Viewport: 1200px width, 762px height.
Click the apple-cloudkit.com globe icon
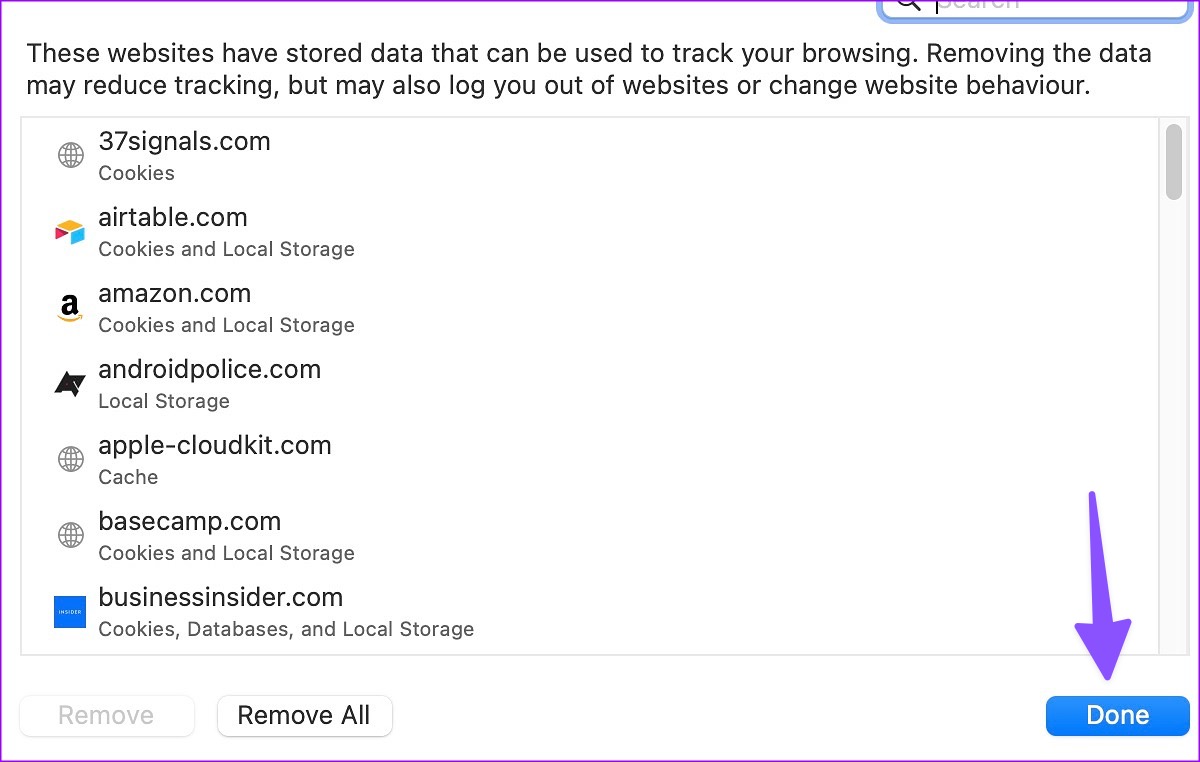pyautogui.click(x=70, y=460)
